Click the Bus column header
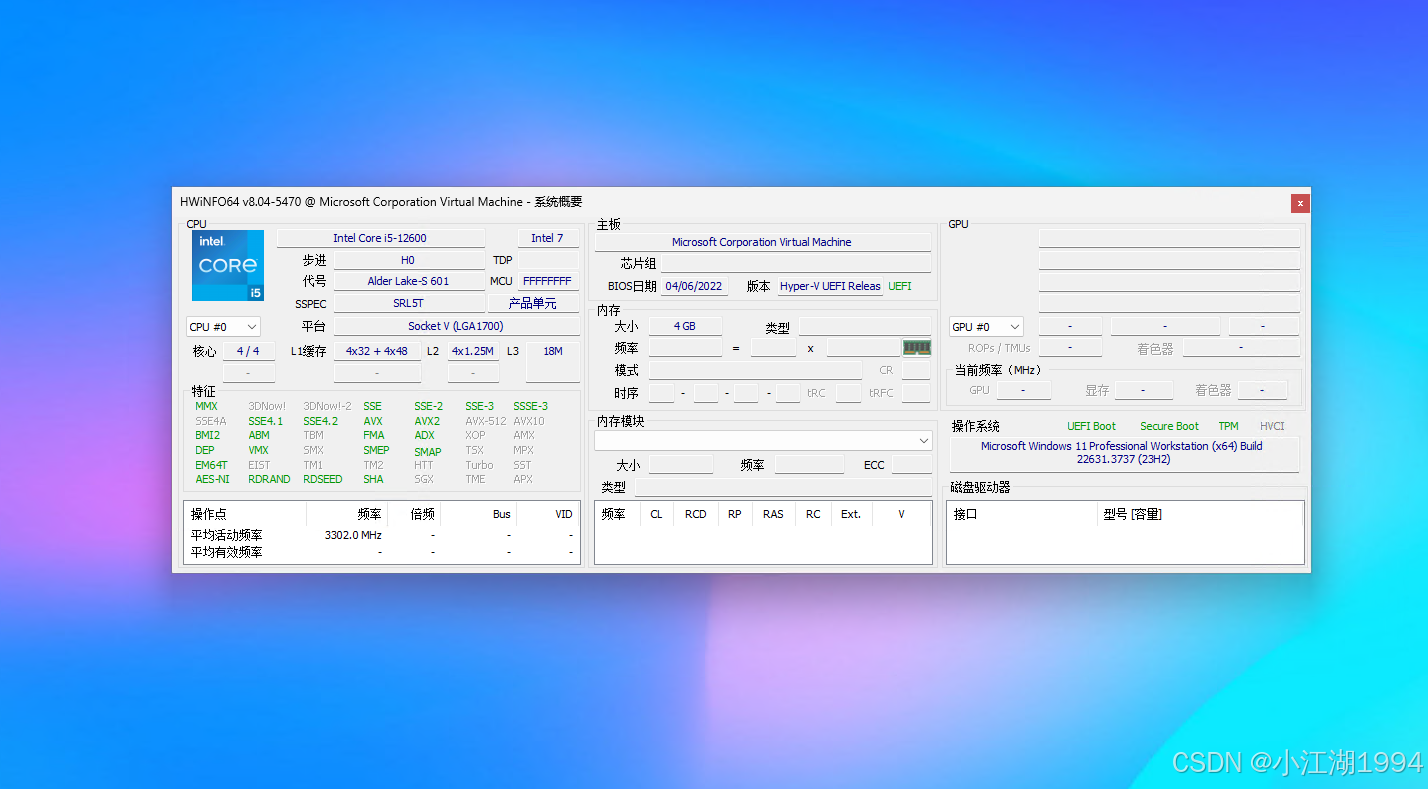This screenshot has height=789, width=1428. click(x=480, y=514)
